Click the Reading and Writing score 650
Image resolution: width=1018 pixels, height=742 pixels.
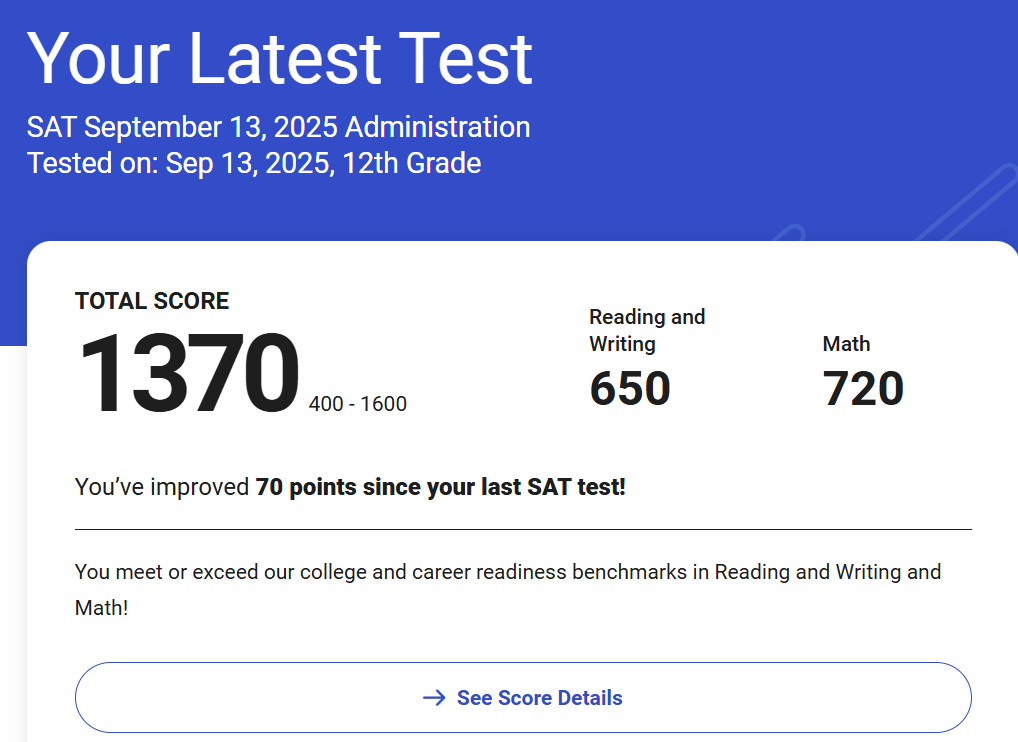coord(629,388)
